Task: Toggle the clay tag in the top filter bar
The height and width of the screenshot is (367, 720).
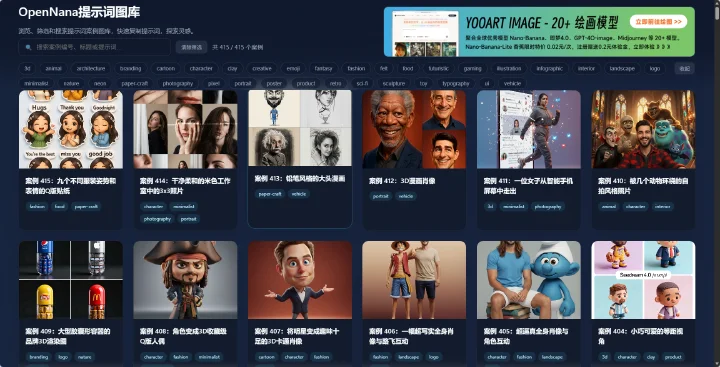Action: 232,68
